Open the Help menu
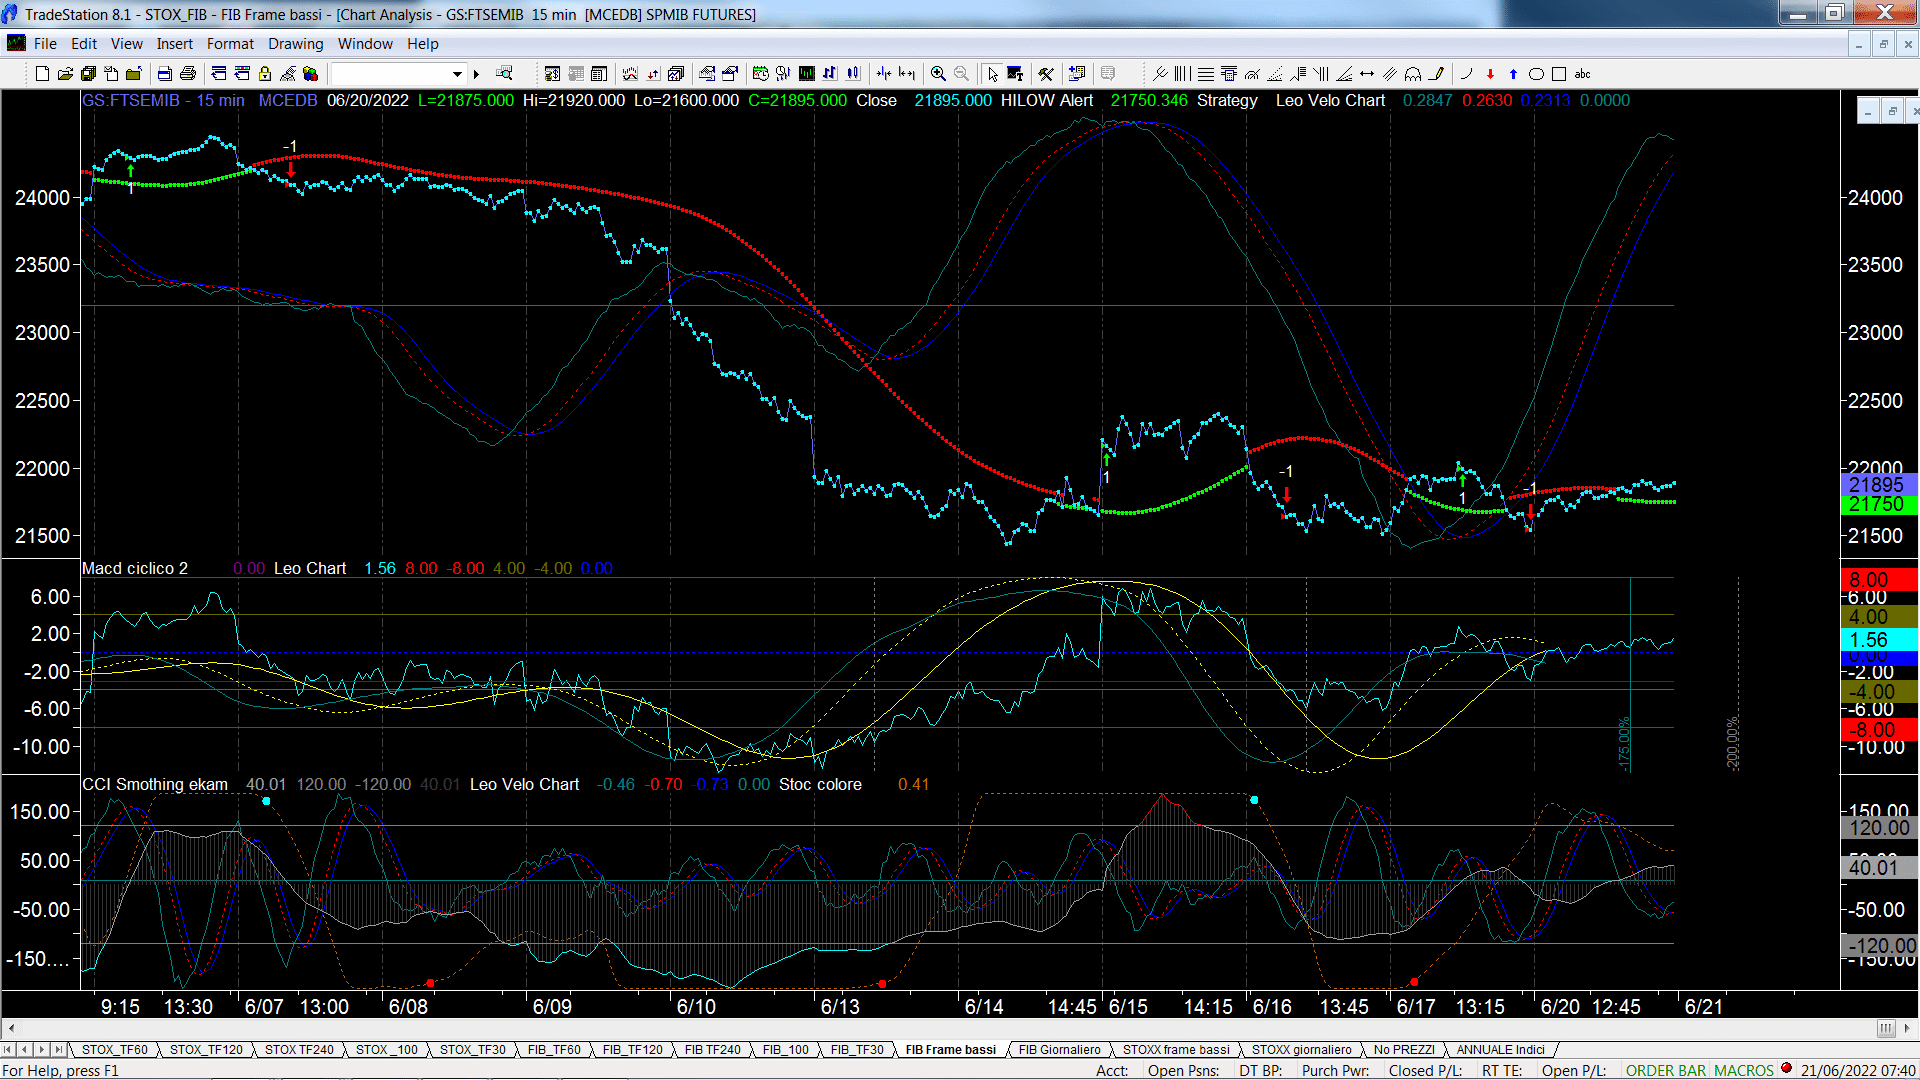 422,44
